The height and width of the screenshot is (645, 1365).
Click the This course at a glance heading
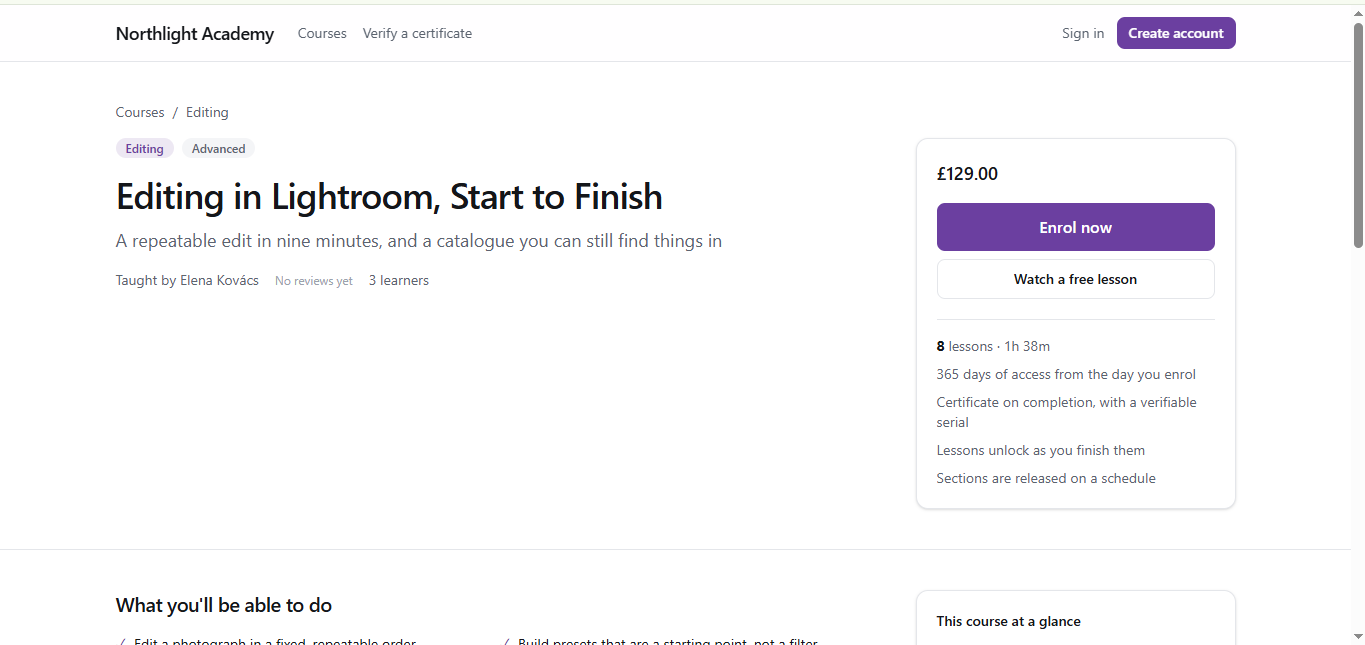(1008, 621)
